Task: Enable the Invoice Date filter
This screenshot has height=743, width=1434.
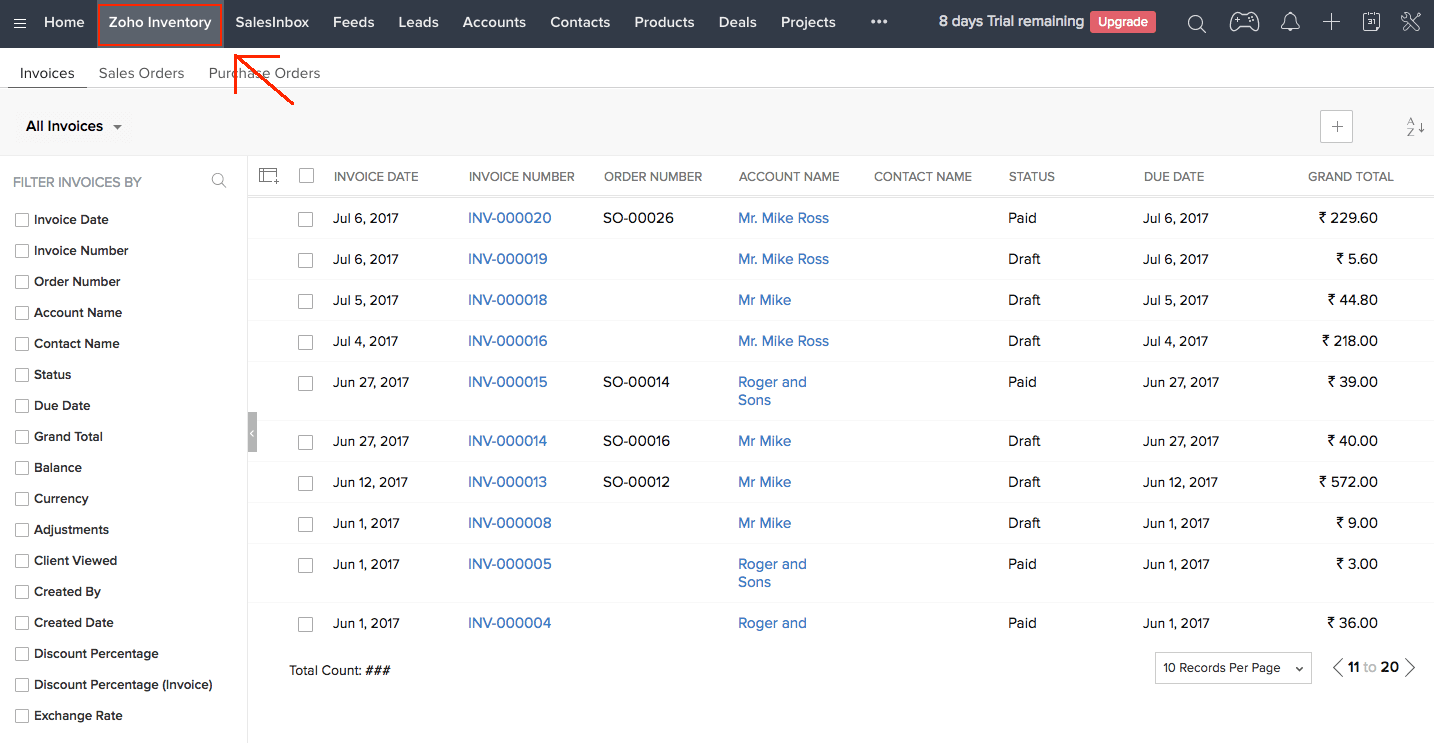Action: click(22, 220)
